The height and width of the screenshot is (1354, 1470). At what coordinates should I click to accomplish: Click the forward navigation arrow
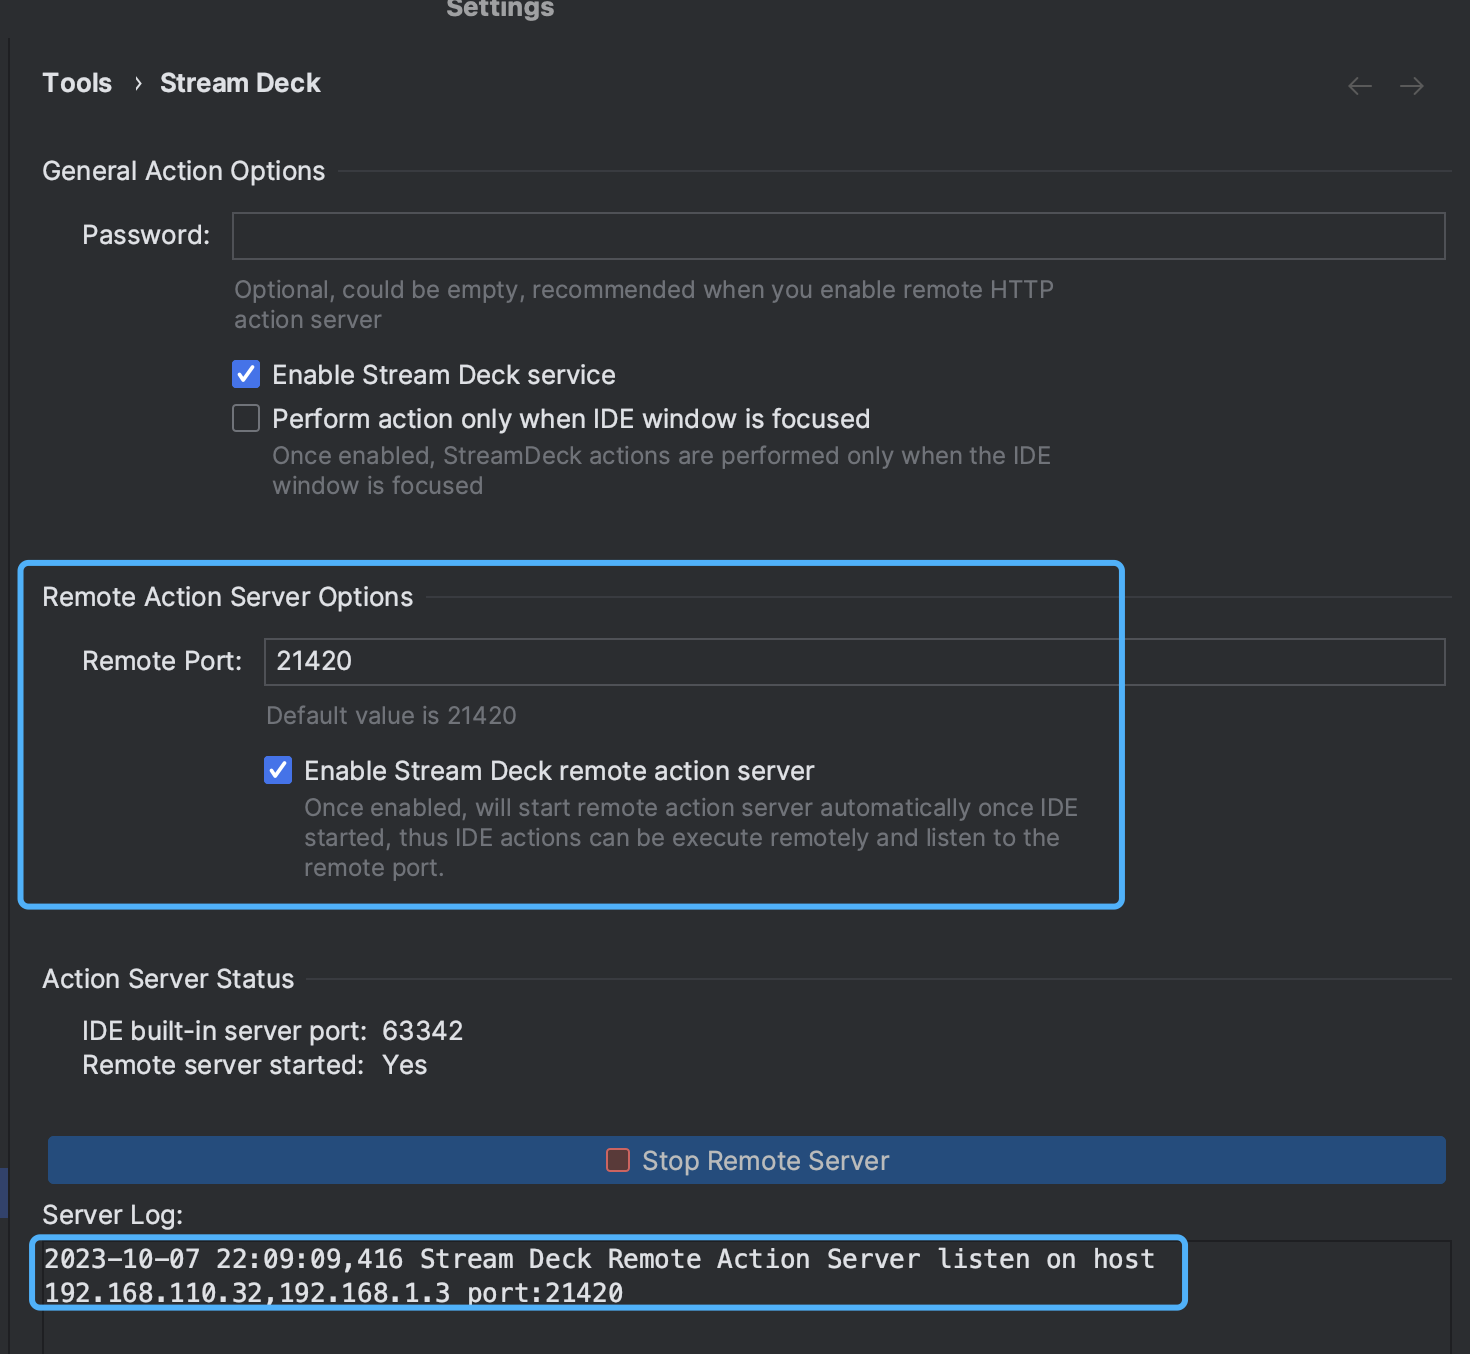click(1412, 86)
